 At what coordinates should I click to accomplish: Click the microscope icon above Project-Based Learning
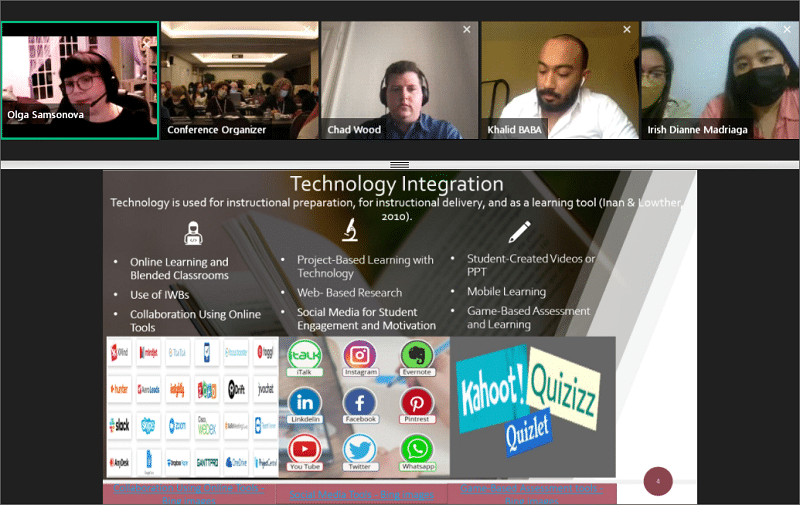click(350, 230)
